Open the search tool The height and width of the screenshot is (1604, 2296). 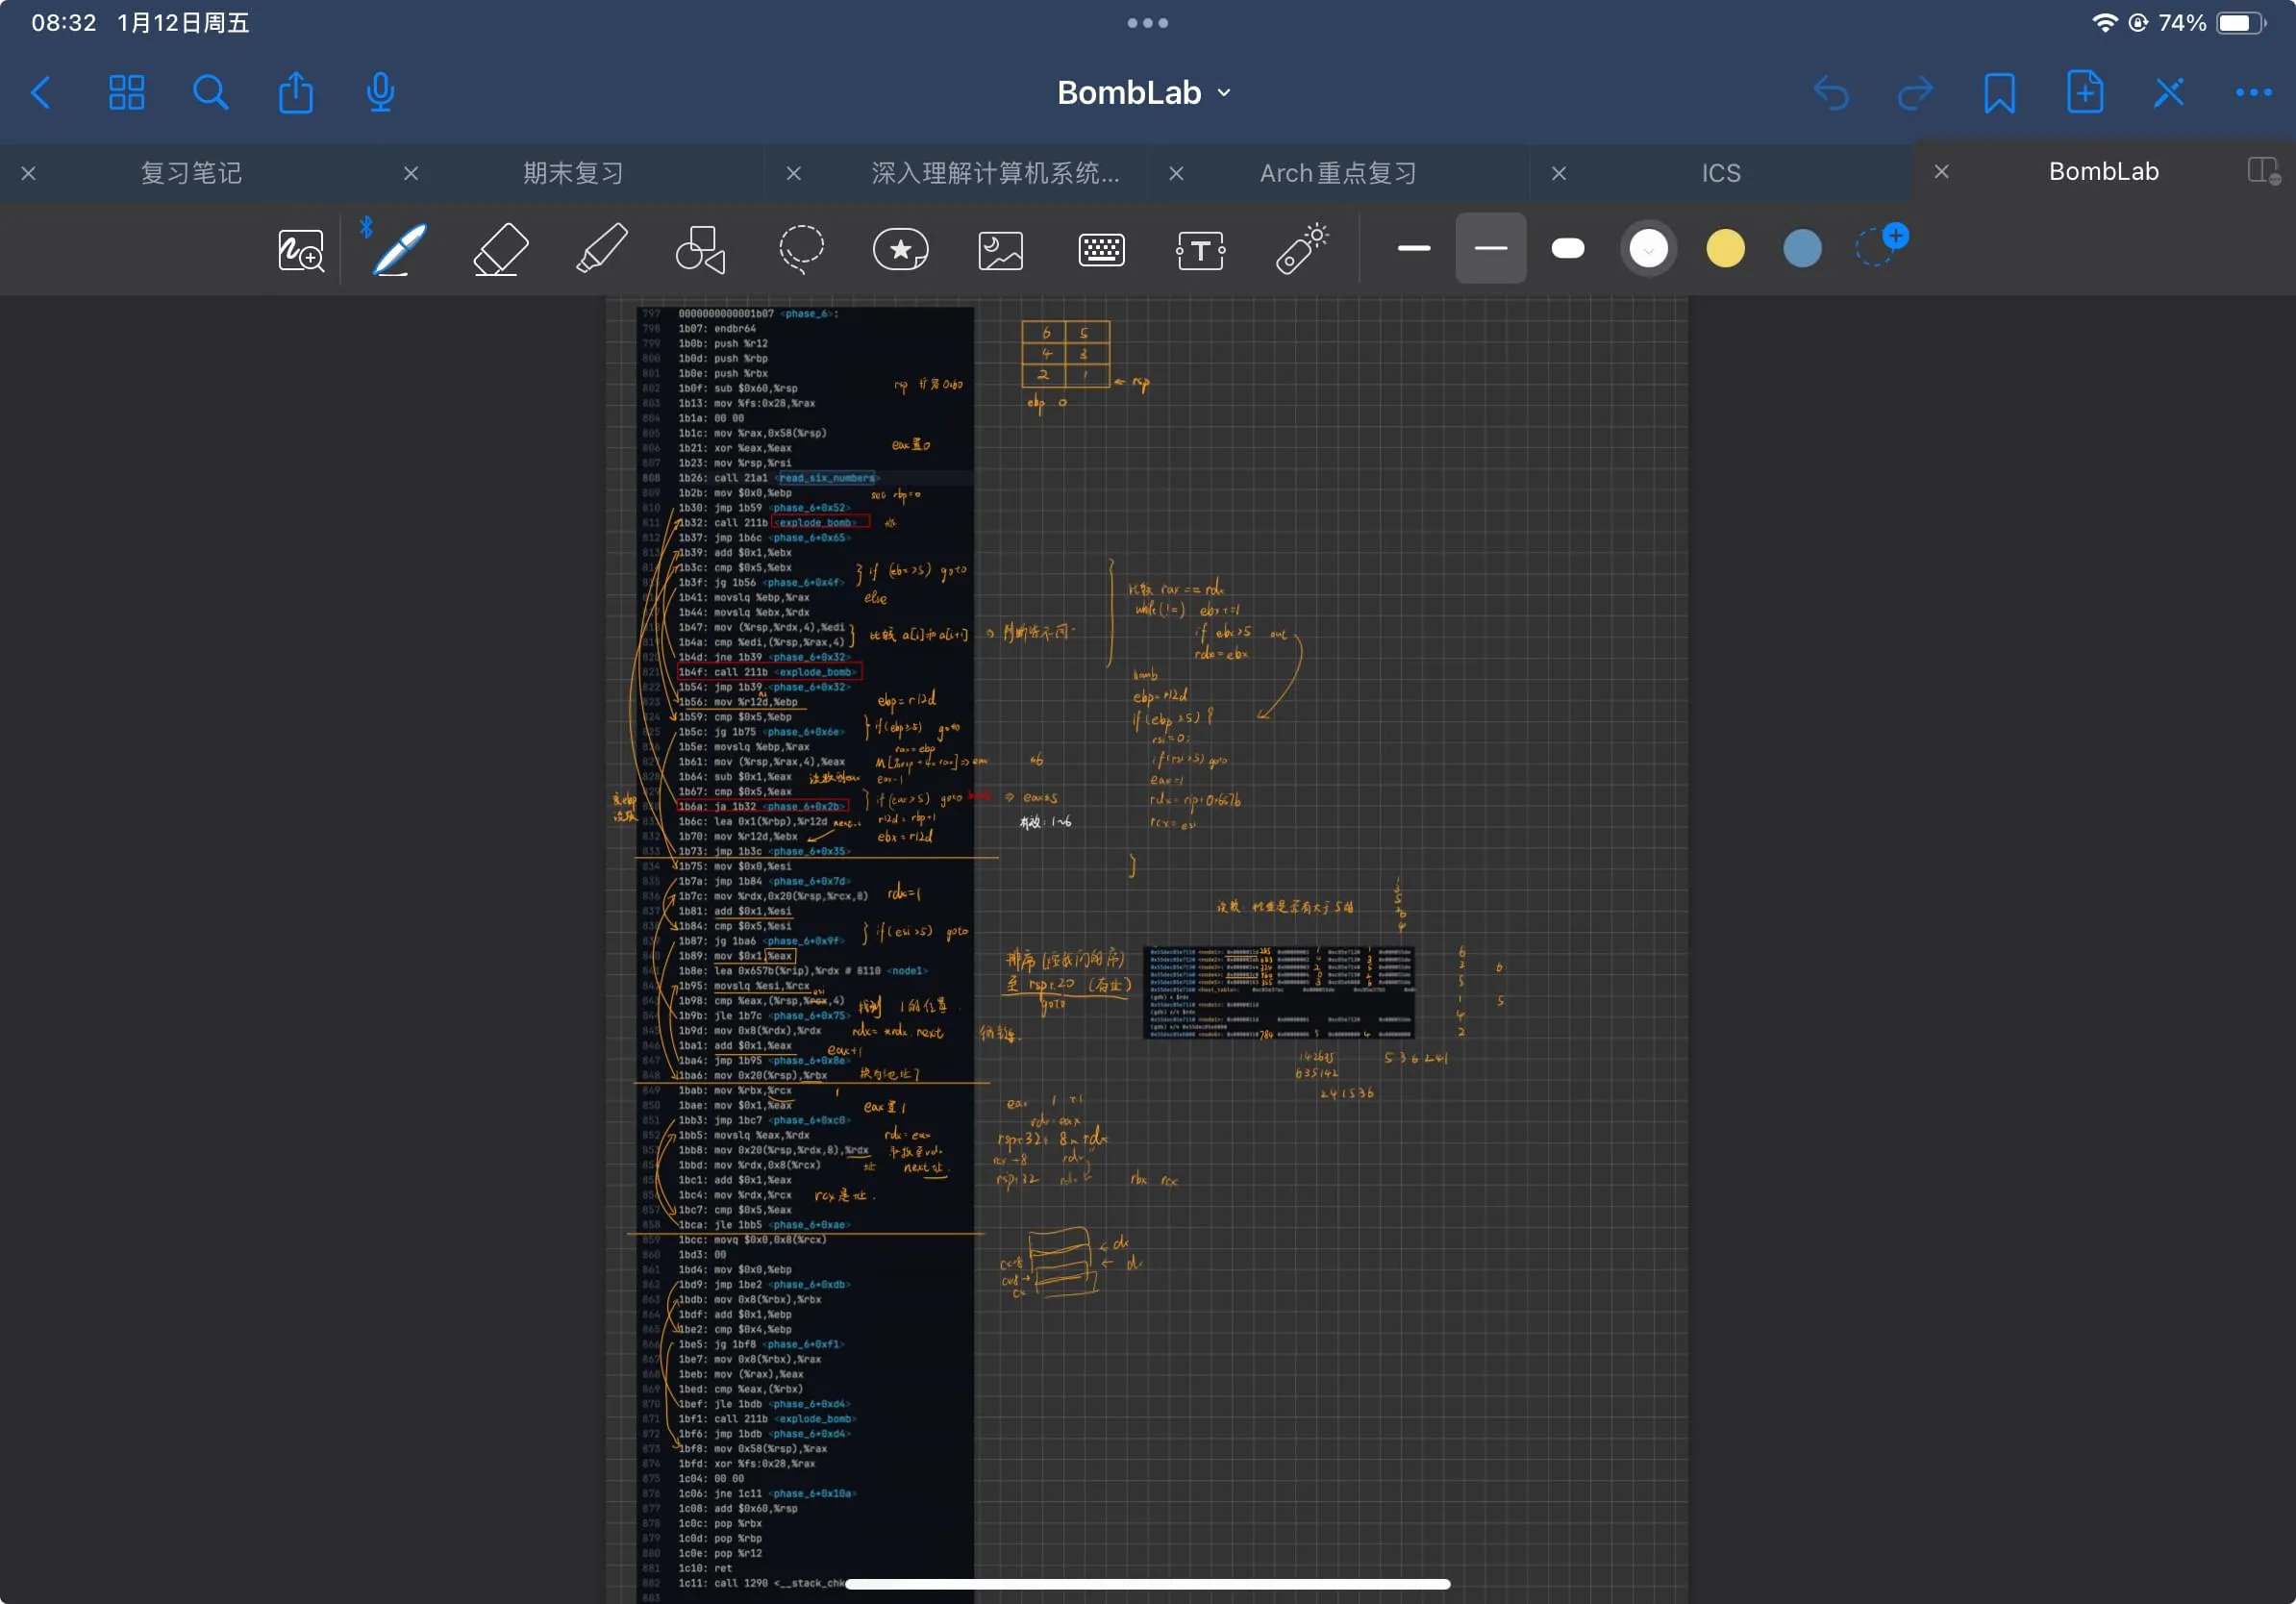(x=210, y=93)
